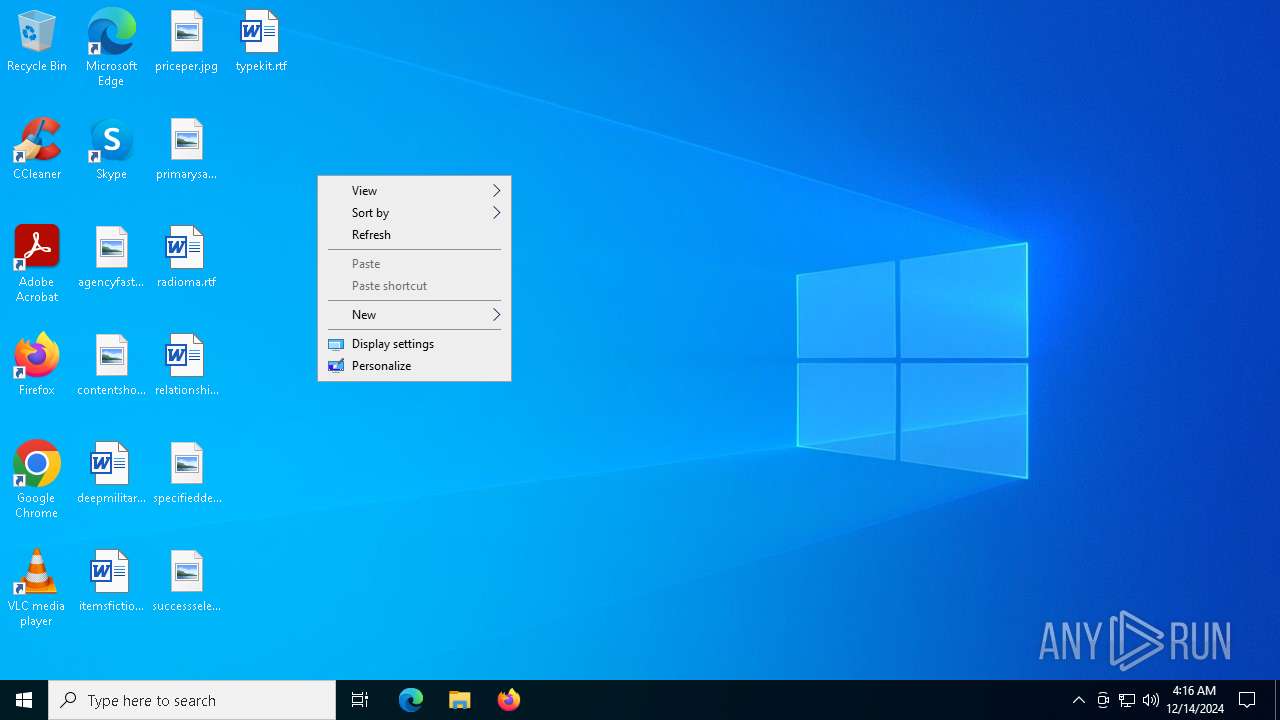Show hidden tray icons chevron
The width and height of the screenshot is (1280, 720).
click(x=1078, y=700)
